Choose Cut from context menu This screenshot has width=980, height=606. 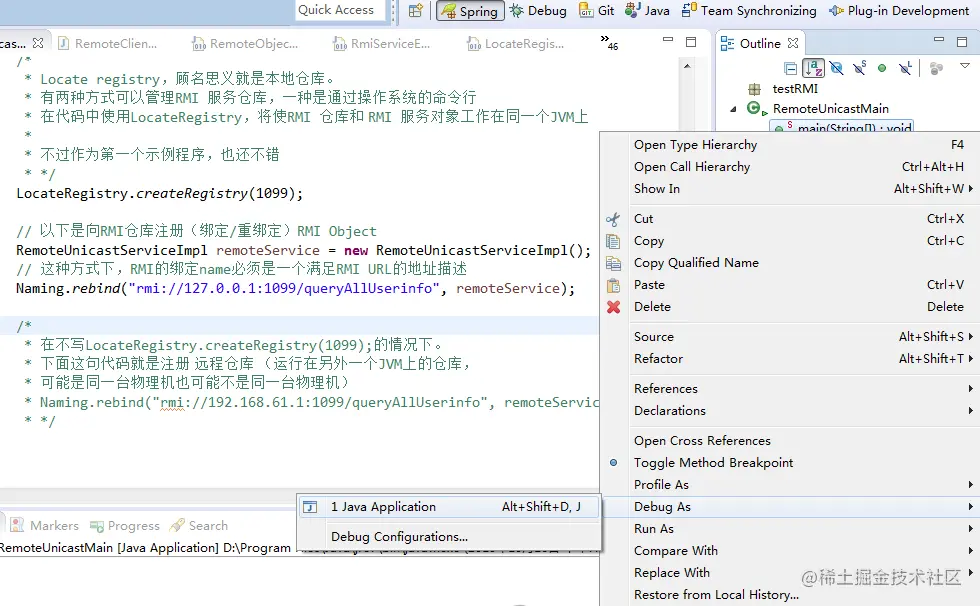[789, 219]
